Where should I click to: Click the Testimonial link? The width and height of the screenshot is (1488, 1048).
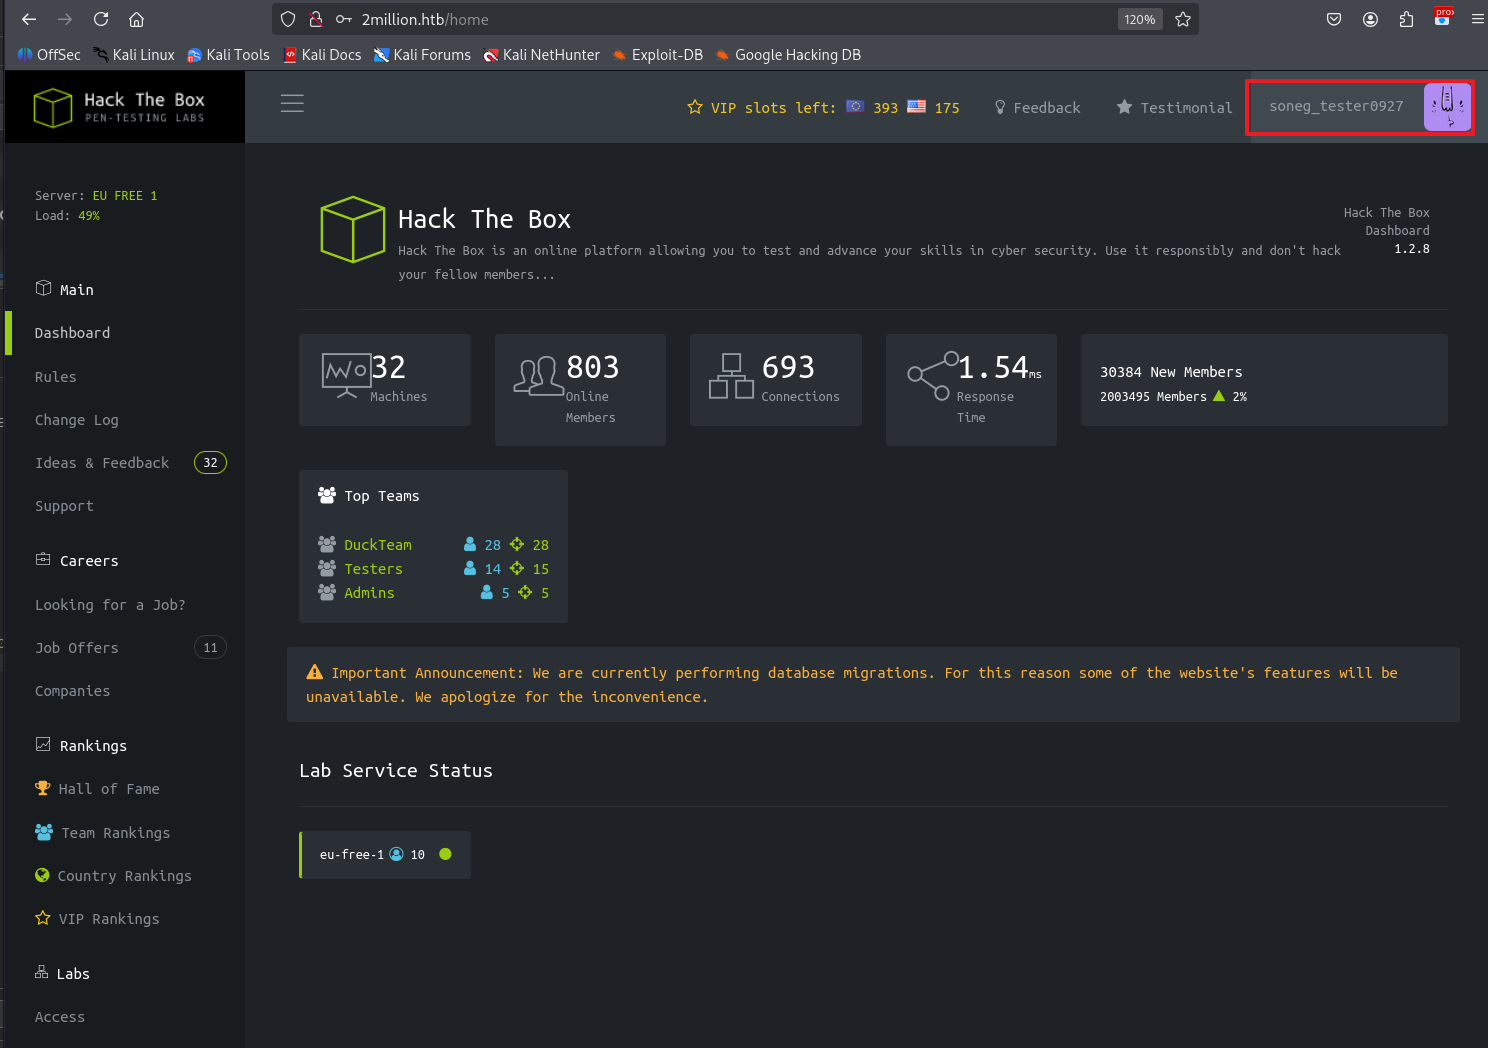(x=1175, y=108)
